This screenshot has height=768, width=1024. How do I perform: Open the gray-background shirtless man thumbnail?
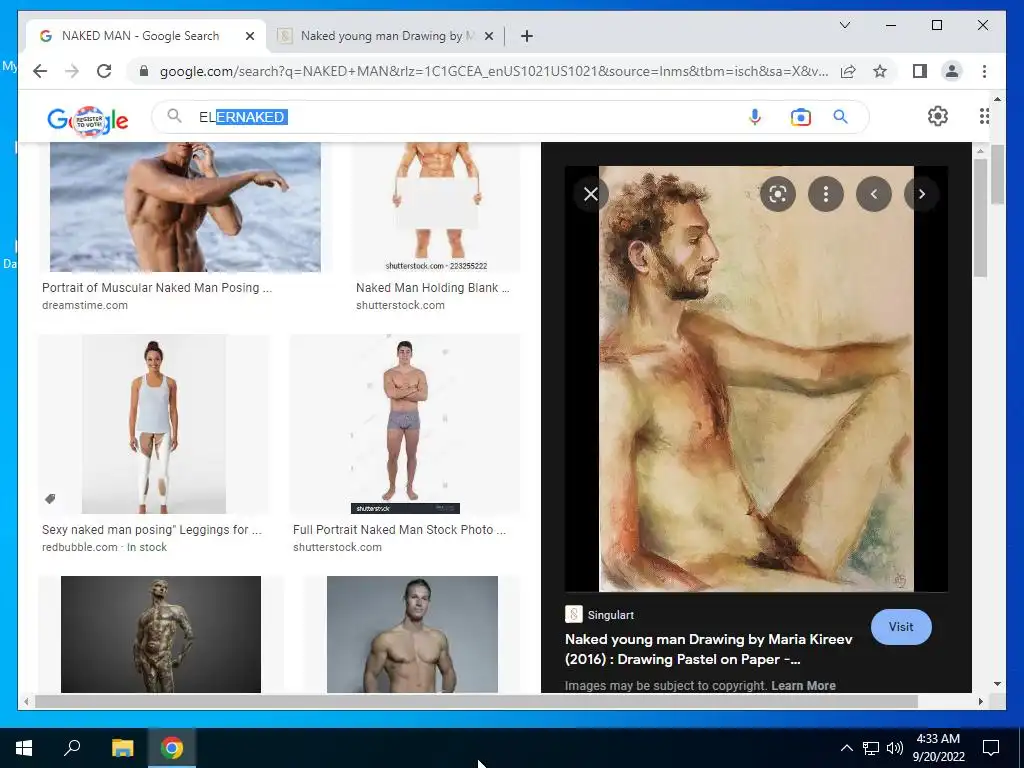tap(412, 634)
